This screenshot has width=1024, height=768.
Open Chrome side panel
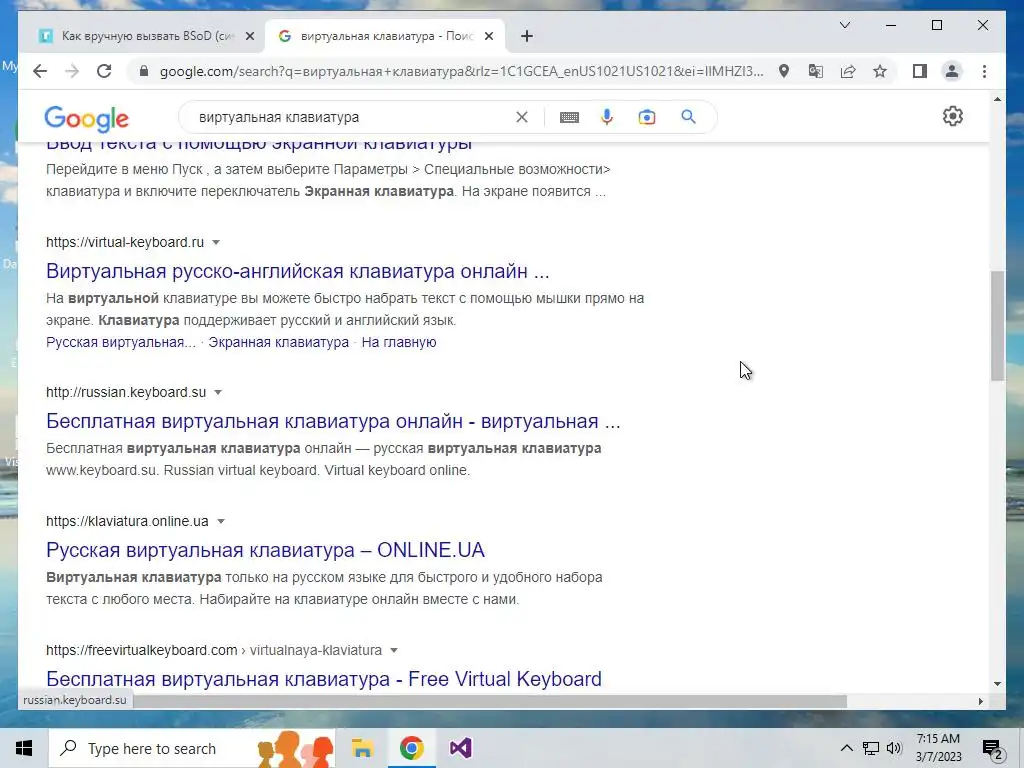[920, 71]
